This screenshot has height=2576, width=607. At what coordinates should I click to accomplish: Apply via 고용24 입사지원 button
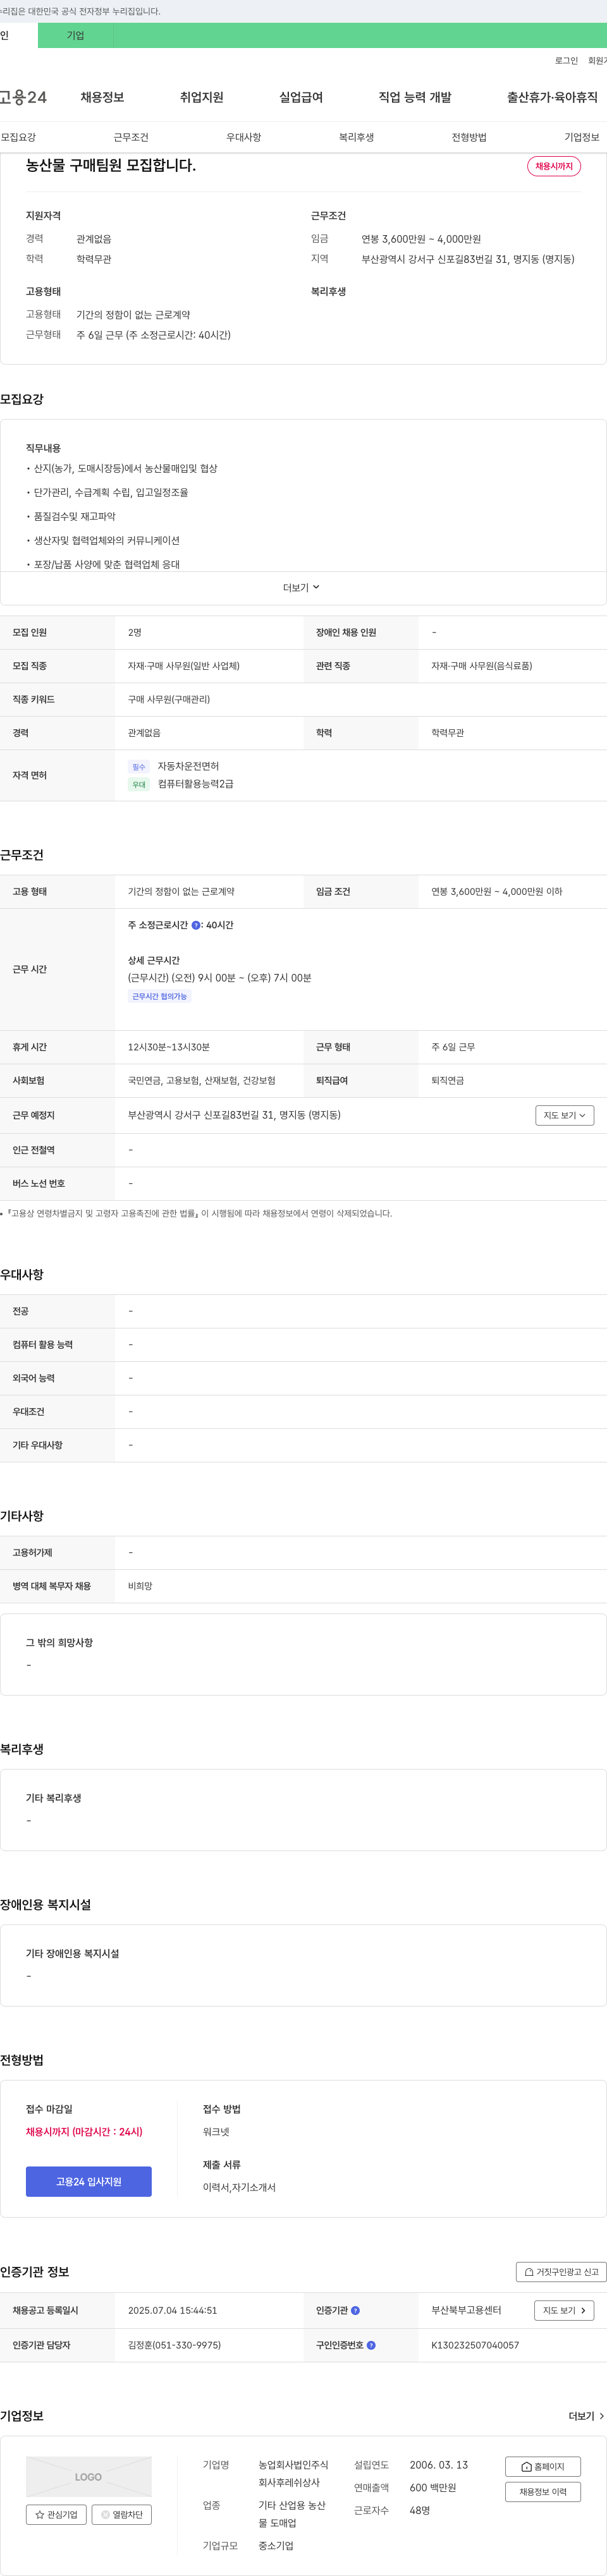89,2182
